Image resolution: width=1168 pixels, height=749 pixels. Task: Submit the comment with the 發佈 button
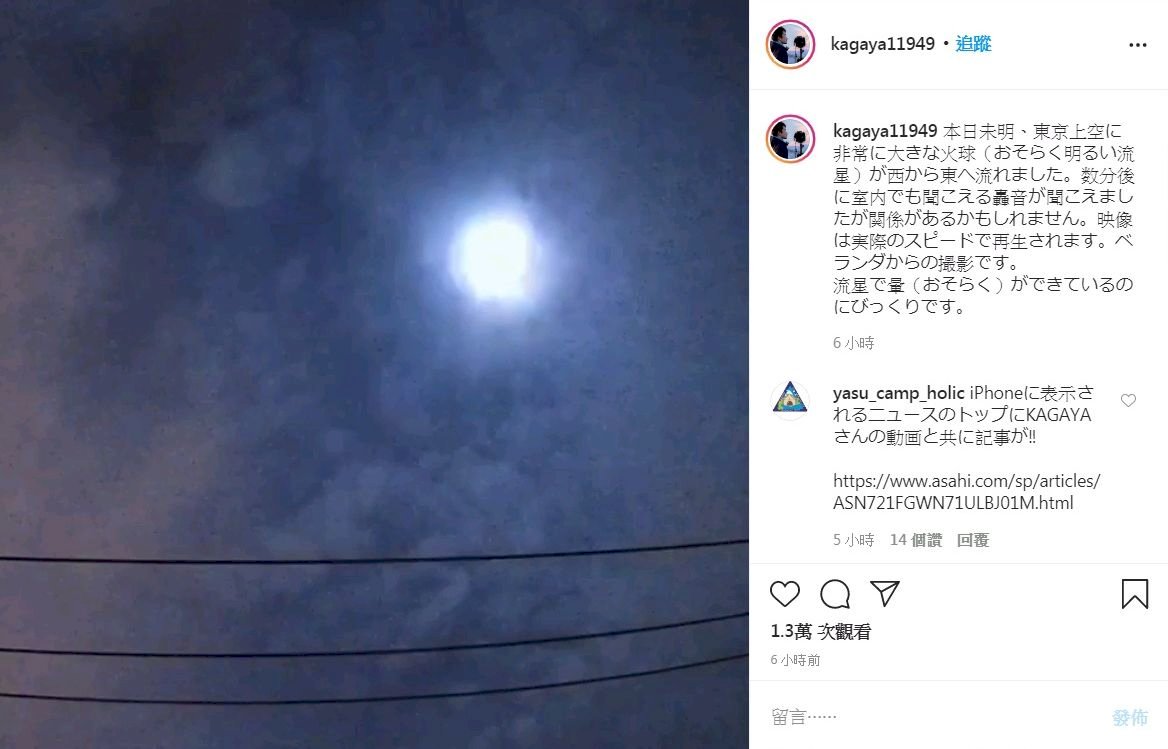point(1129,717)
